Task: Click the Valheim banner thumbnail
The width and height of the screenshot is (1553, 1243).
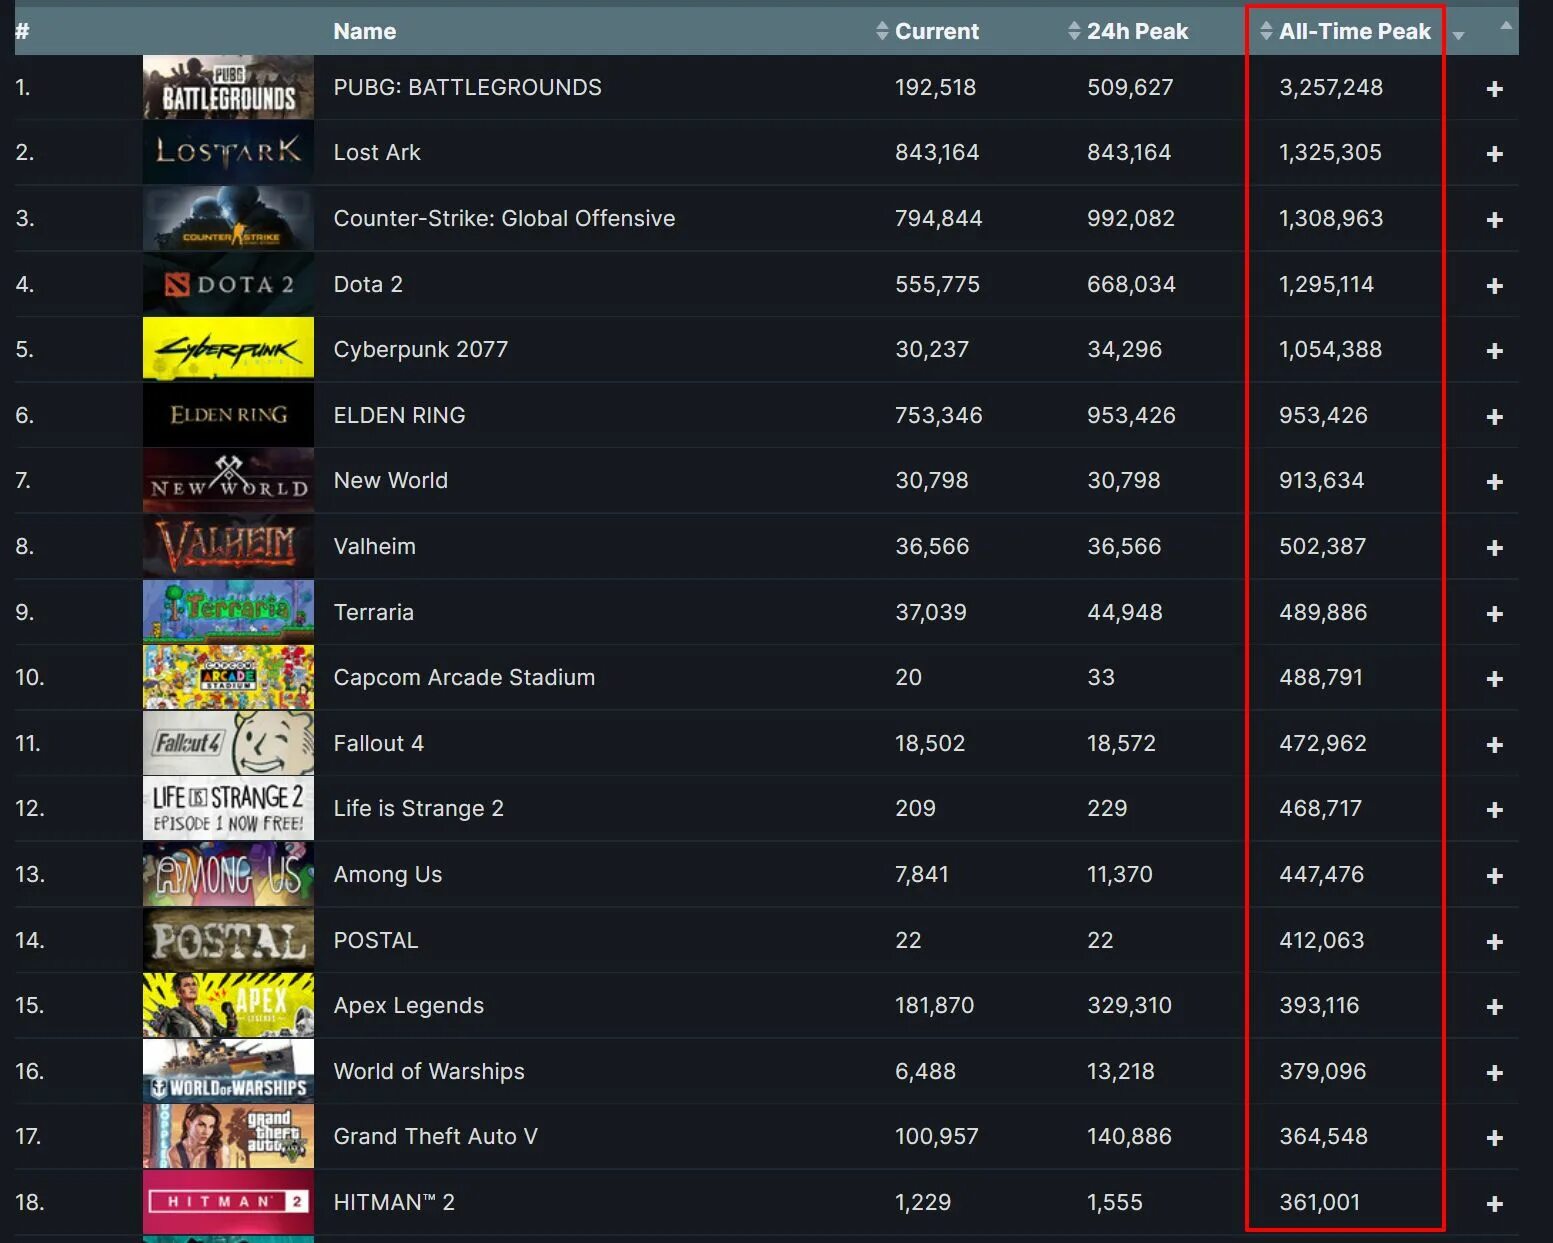Action: pos(228,546)
